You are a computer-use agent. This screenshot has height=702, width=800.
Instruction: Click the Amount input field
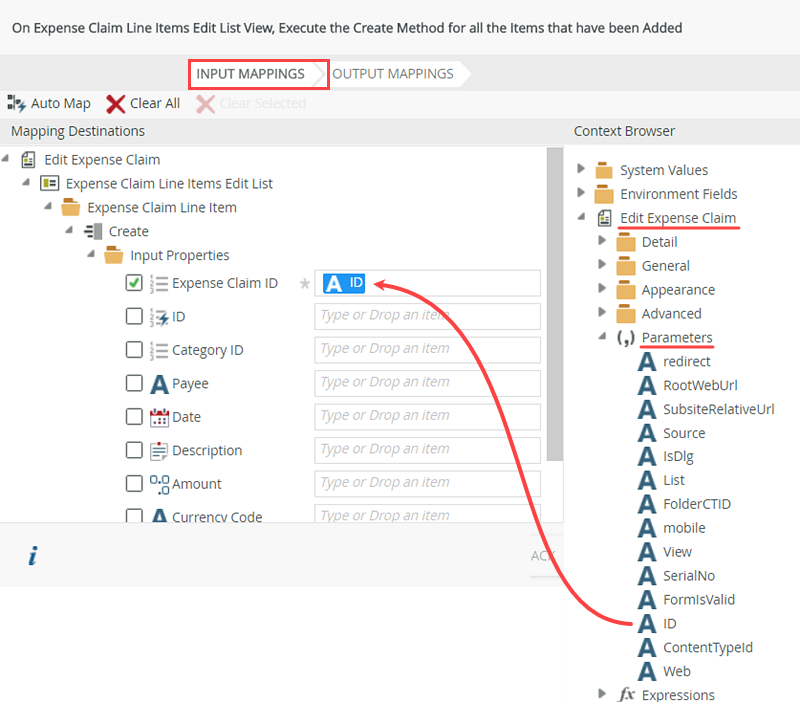pyautogui.click(x=428, y=484)
